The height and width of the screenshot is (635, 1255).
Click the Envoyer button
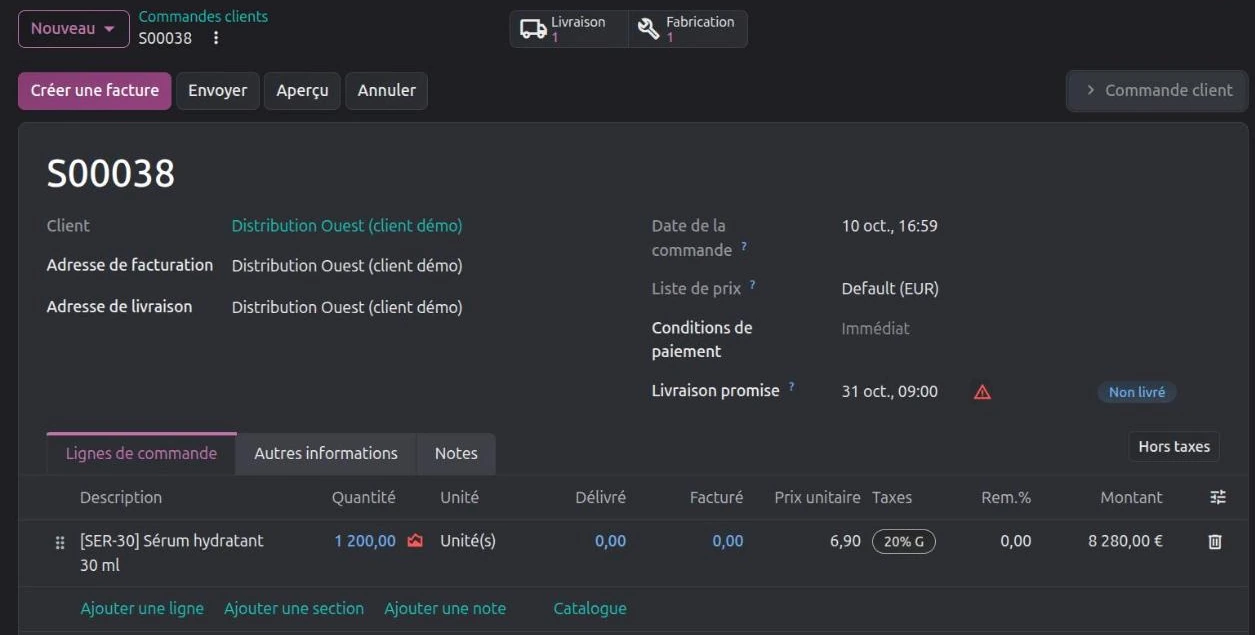(x=218, y=90)
